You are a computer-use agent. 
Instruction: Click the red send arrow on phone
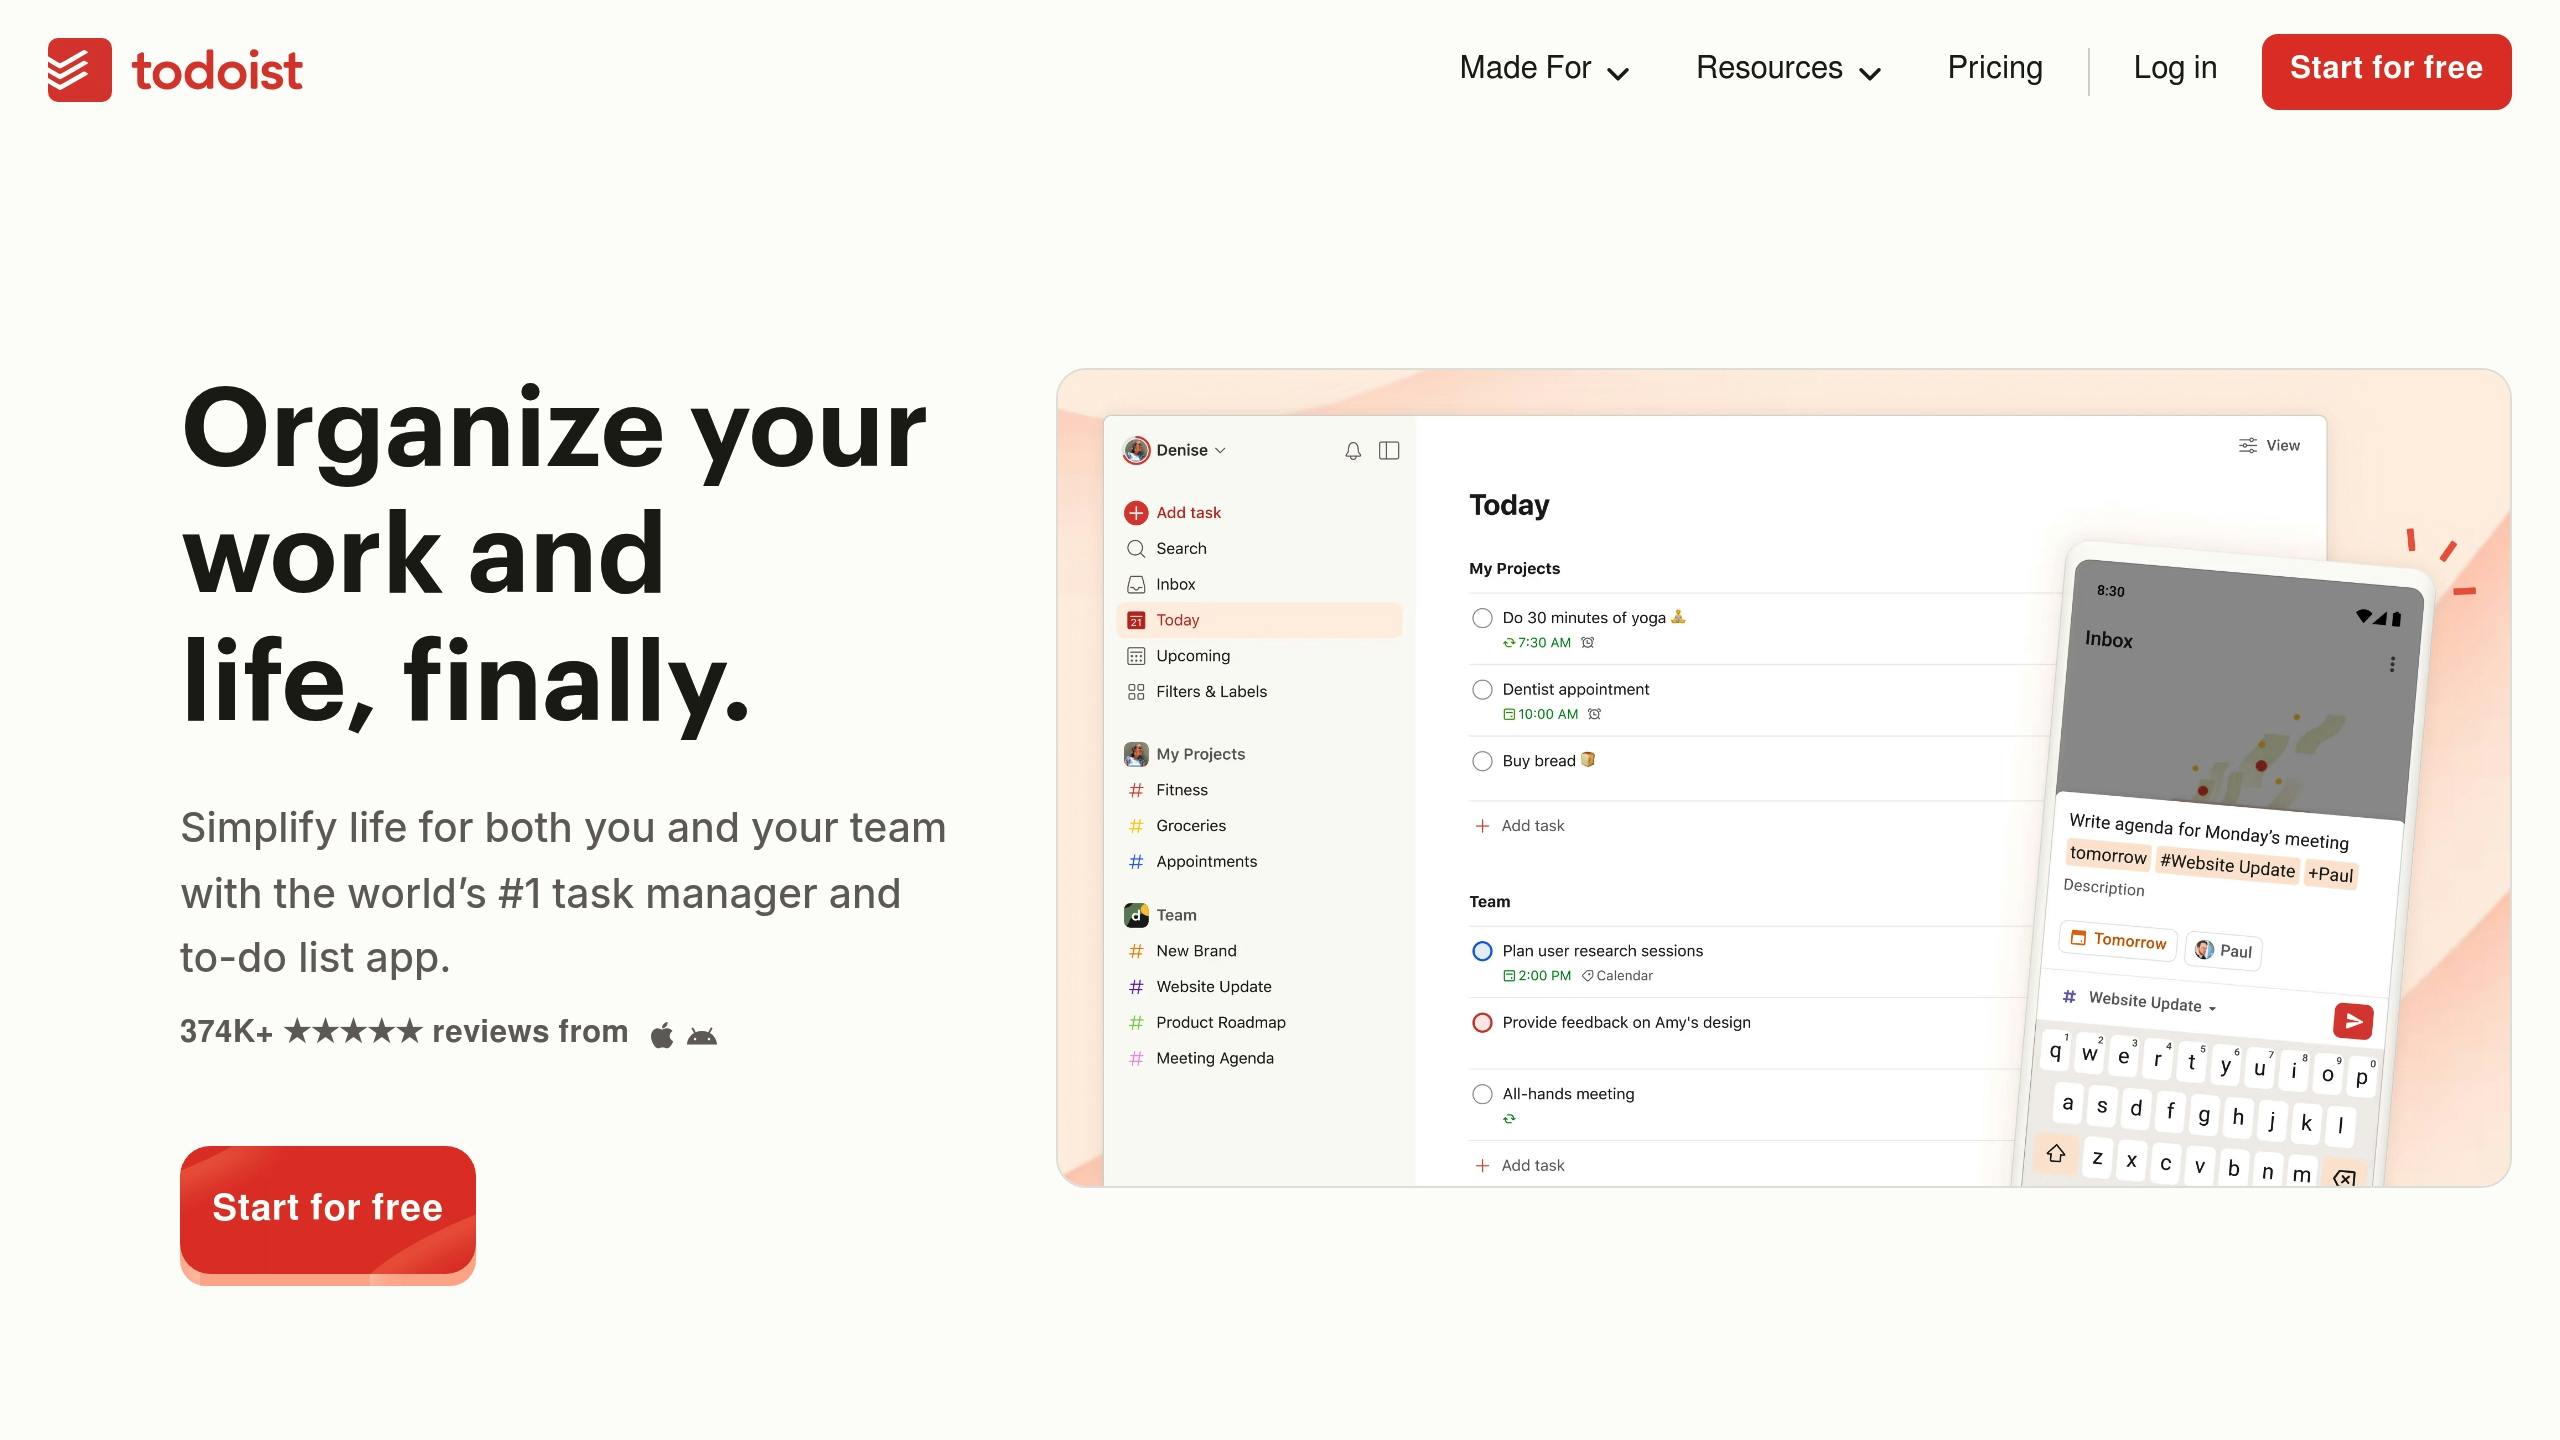tap(2353, 1021)
